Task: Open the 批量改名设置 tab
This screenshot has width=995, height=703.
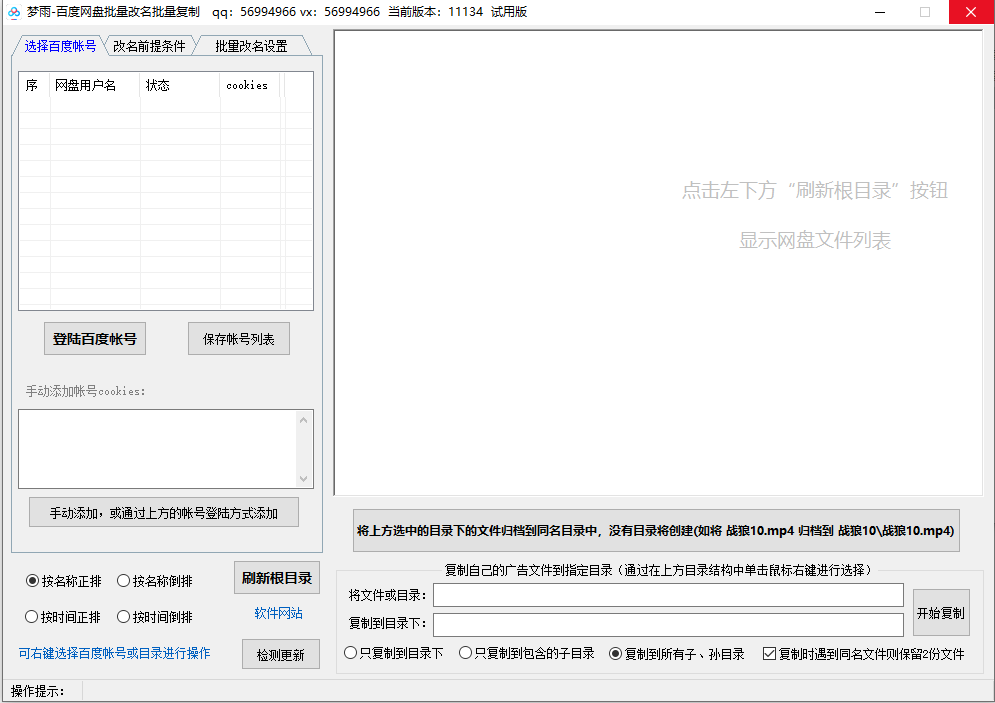Action: tap(250, 46)
